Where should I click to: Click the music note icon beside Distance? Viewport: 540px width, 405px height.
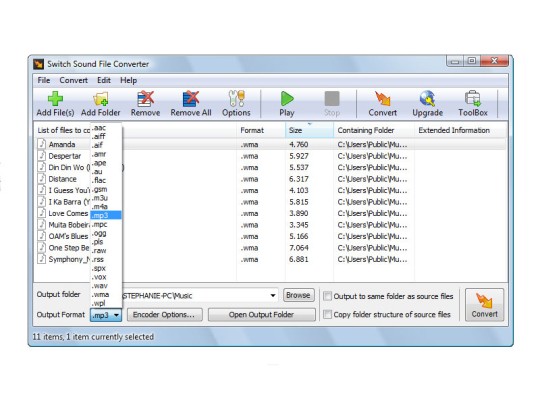[x=42, y=179]
